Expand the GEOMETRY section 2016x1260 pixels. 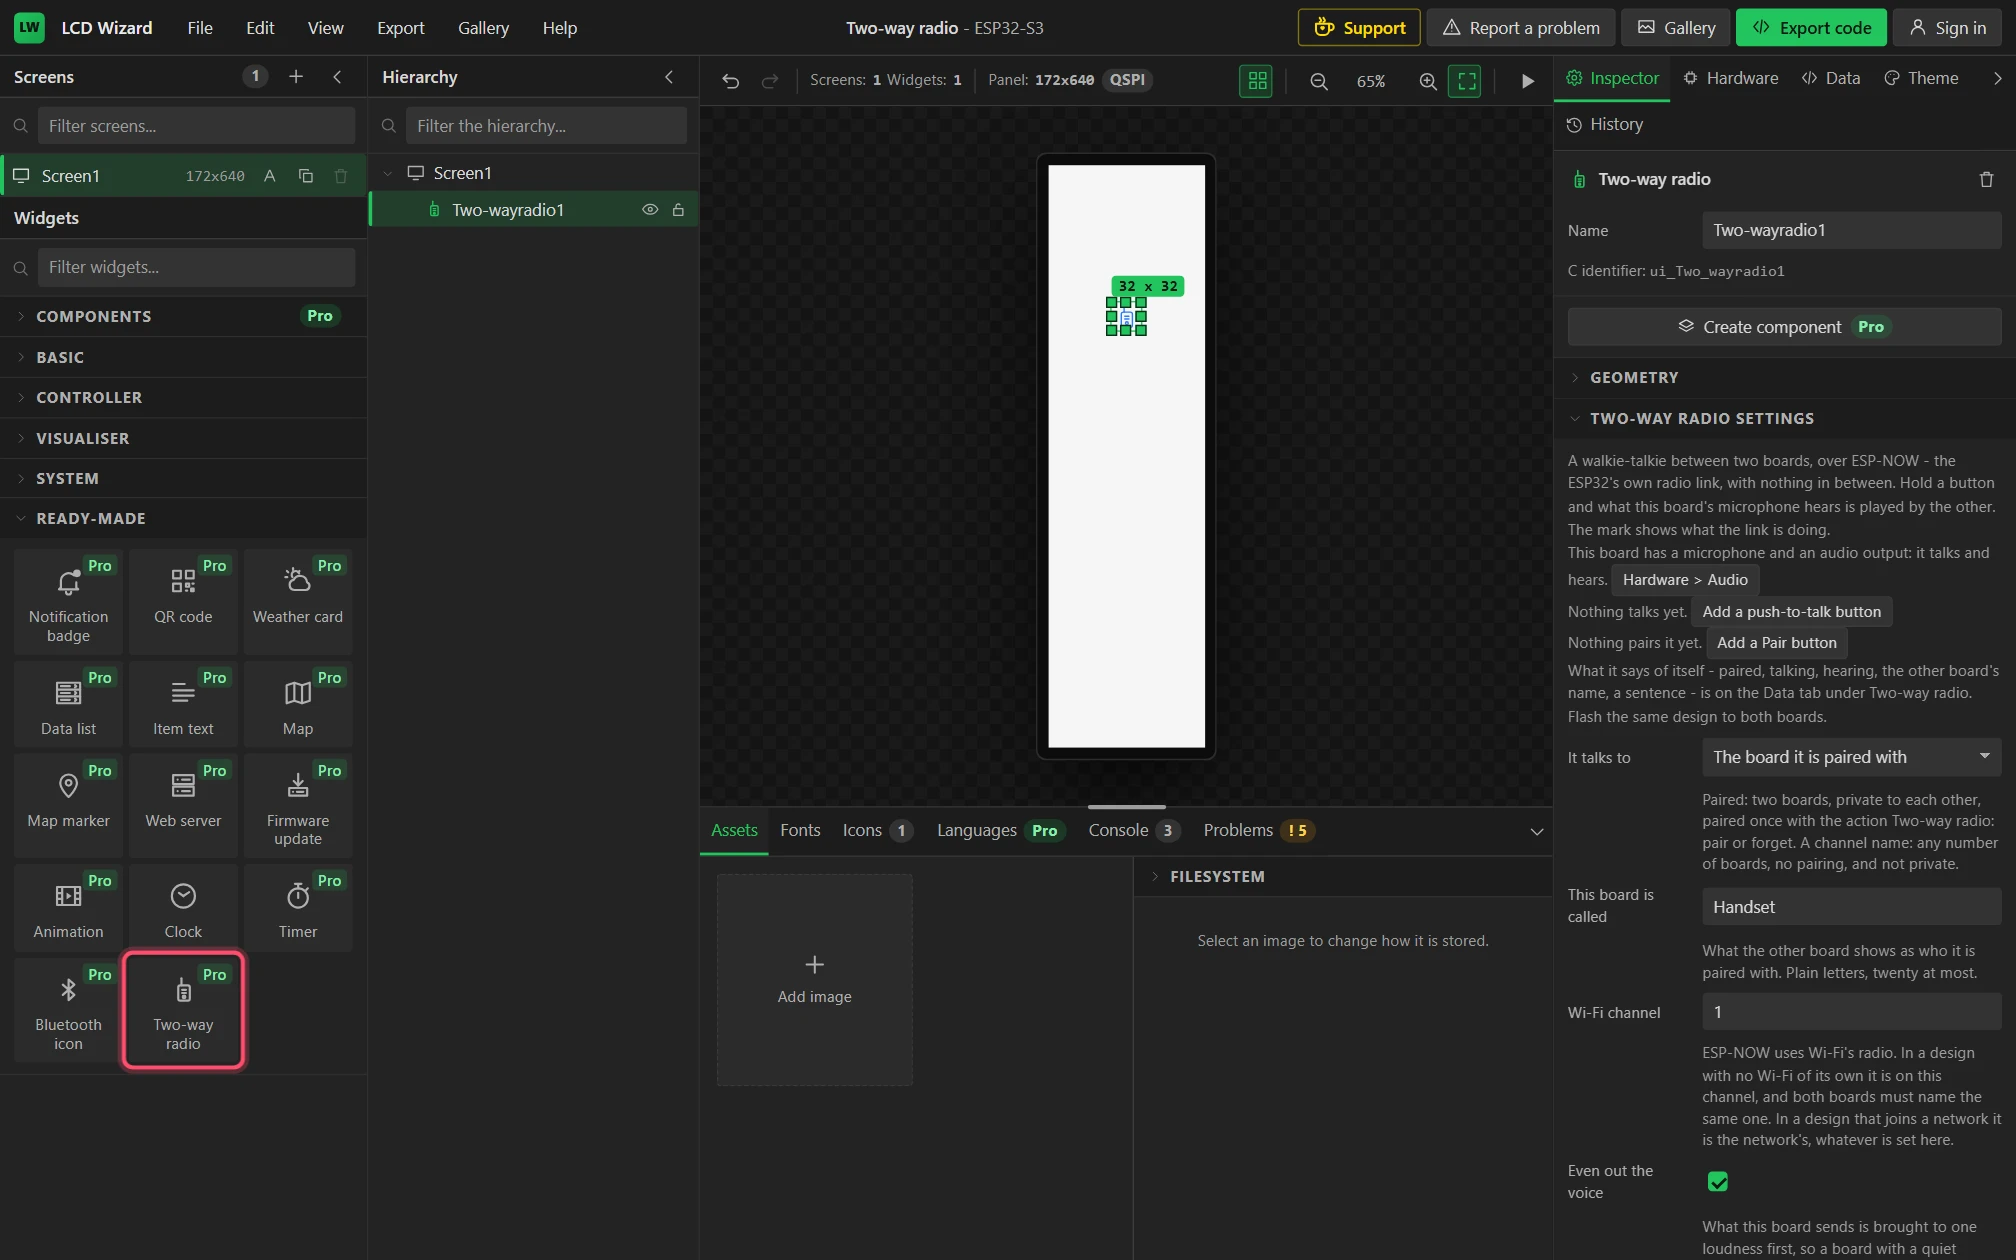1785,378
